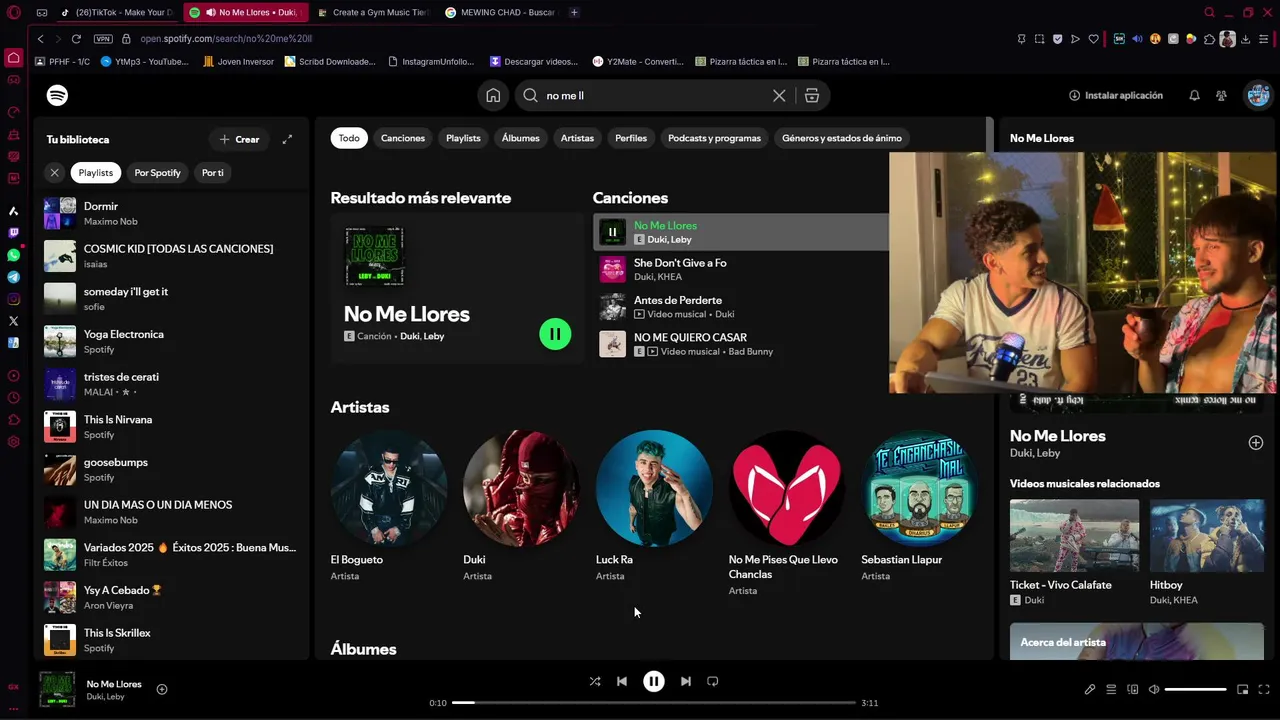Expand Tu biblioteca to full view

point(287,139)
